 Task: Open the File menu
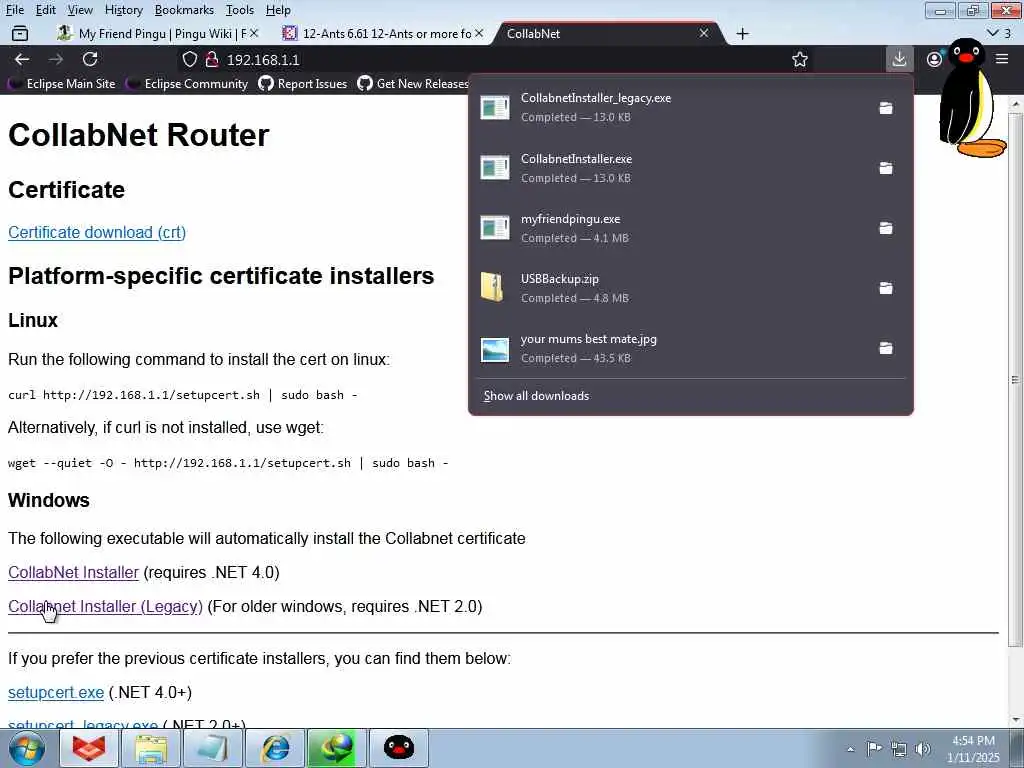[14, 10]
